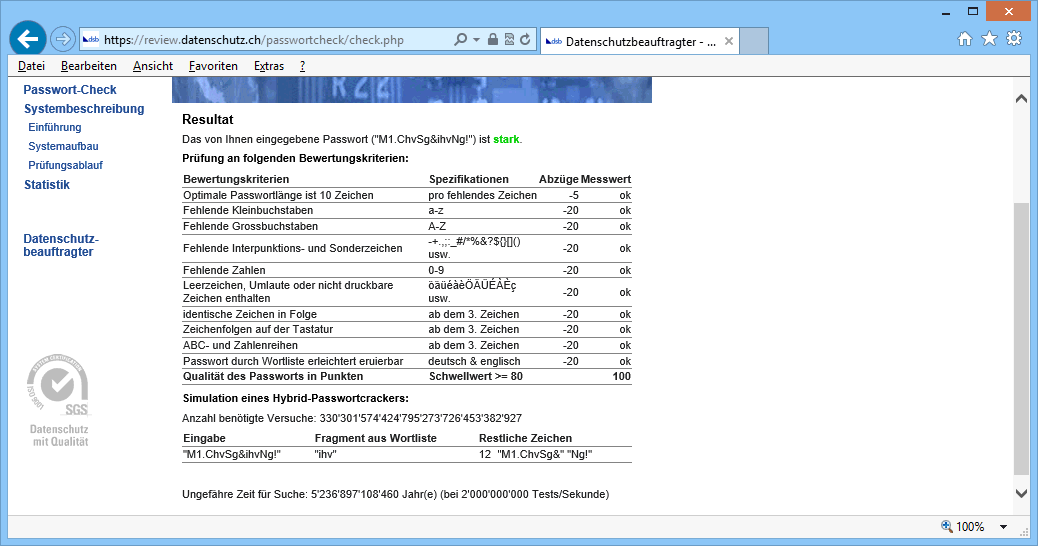This screenshot has width=1038, height=546.
Task: Open the Datei menu
Action: [x=31, y=66]
